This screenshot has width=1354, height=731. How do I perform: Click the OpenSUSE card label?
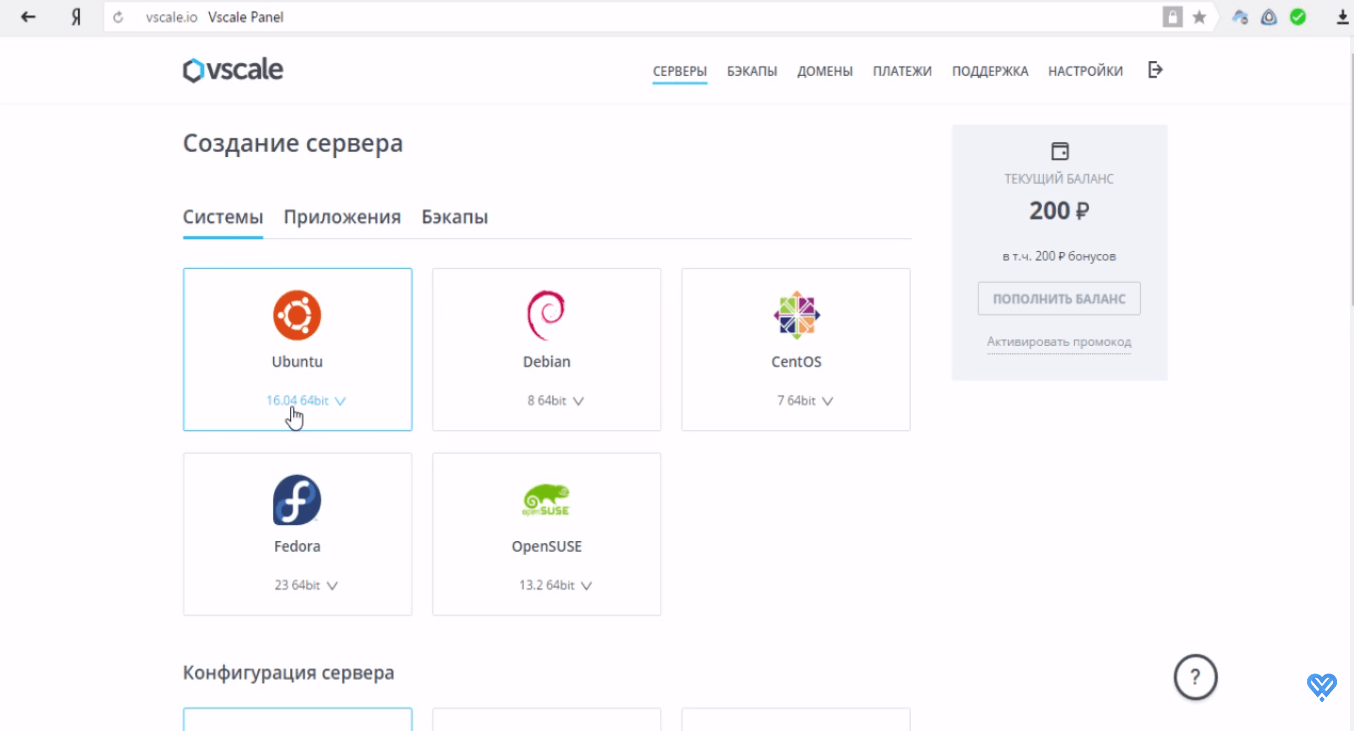click(x=546, y=547)
